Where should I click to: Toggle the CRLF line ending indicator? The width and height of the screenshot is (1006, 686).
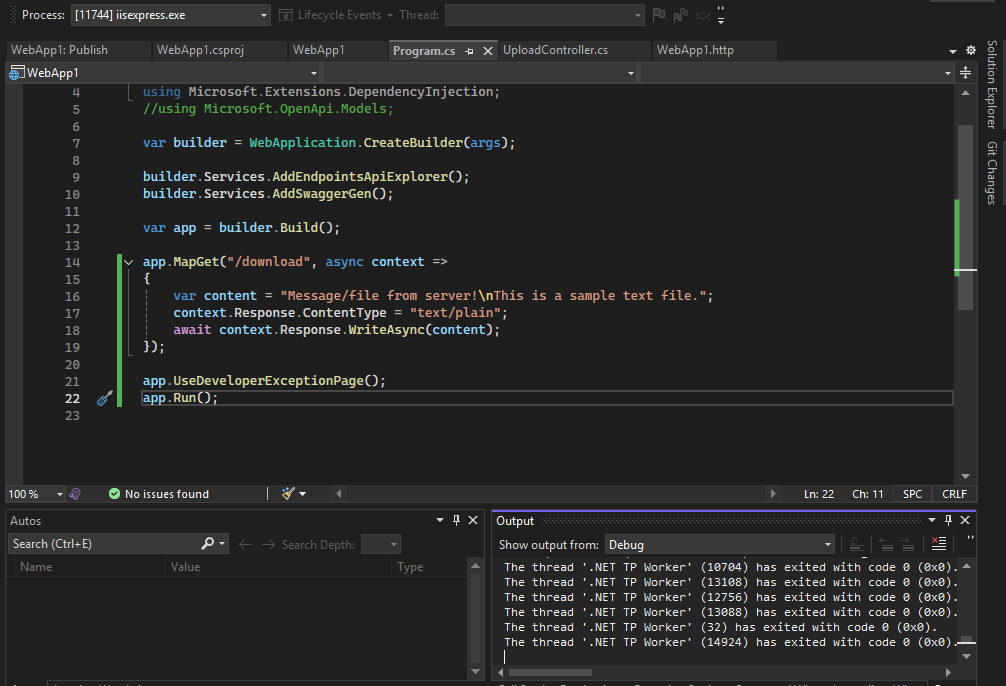(x=954, y=494)
